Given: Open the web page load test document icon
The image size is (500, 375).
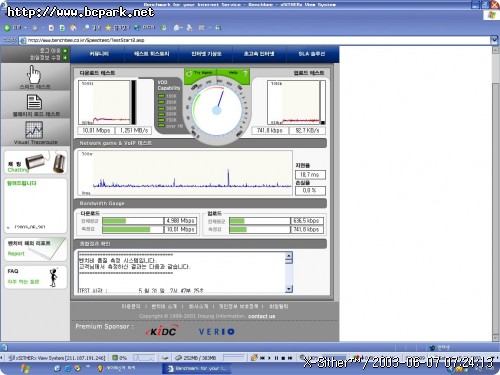Looking at the screenshot, I should tap(34, 102).
